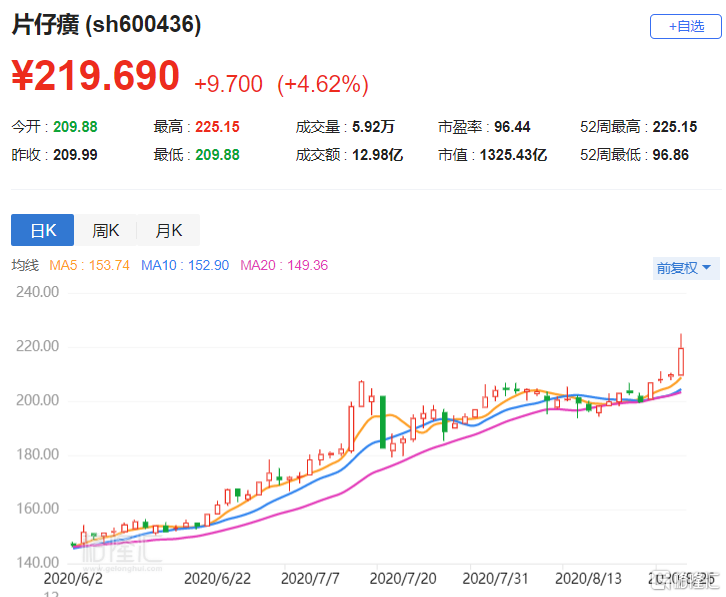726x597 pixels.
Task: Click the MA10 : 152.90 indicator
Action: [185, 265]
